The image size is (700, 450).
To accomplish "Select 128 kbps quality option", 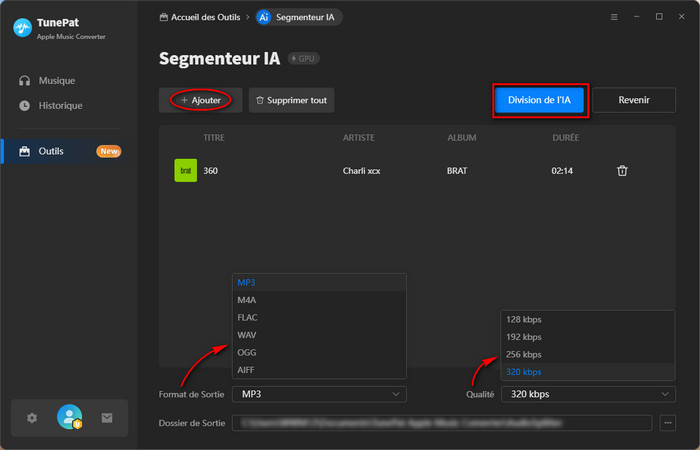I will point(588,320).
